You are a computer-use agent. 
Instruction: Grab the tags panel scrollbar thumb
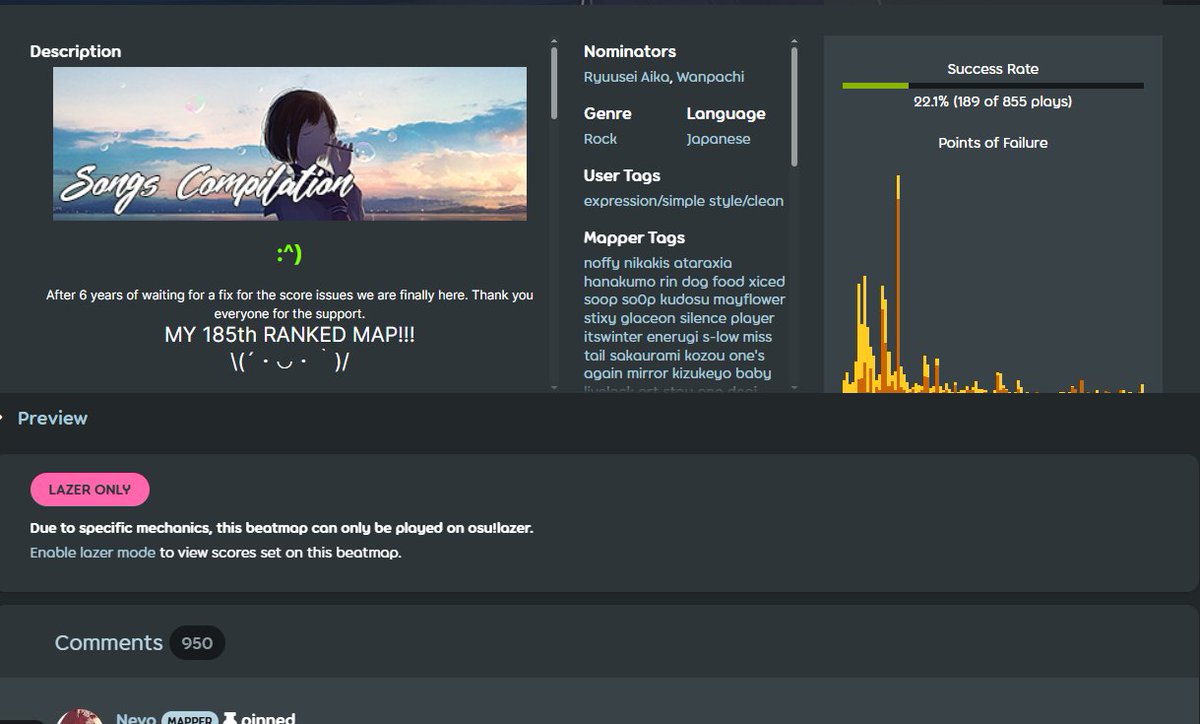794,107
